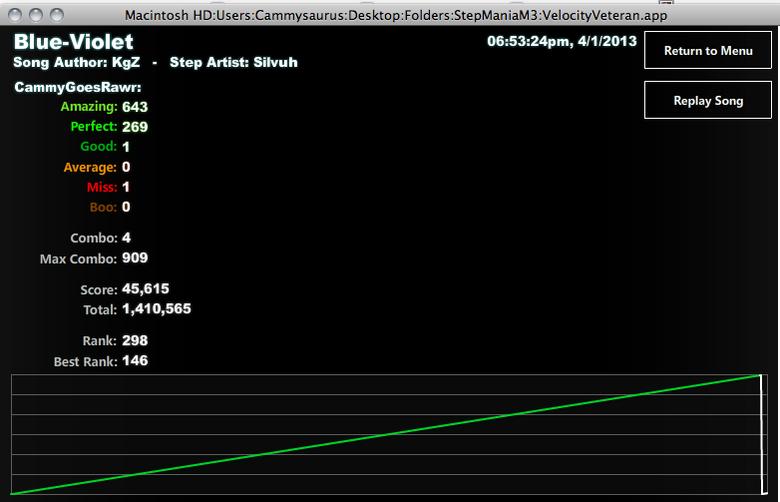Click the Perfect count 269
The image size is (780, 502).
pos(135,127)
